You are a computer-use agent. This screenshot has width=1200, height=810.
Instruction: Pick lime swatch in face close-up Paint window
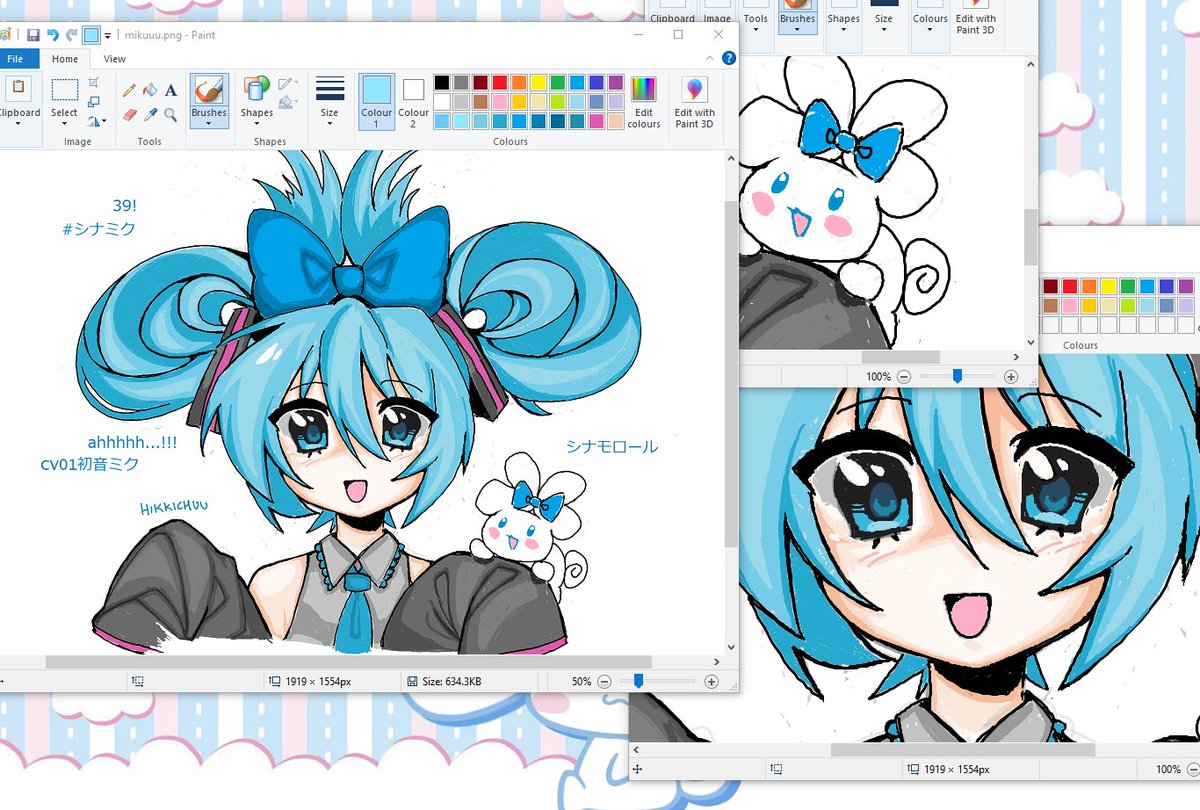1128,305
